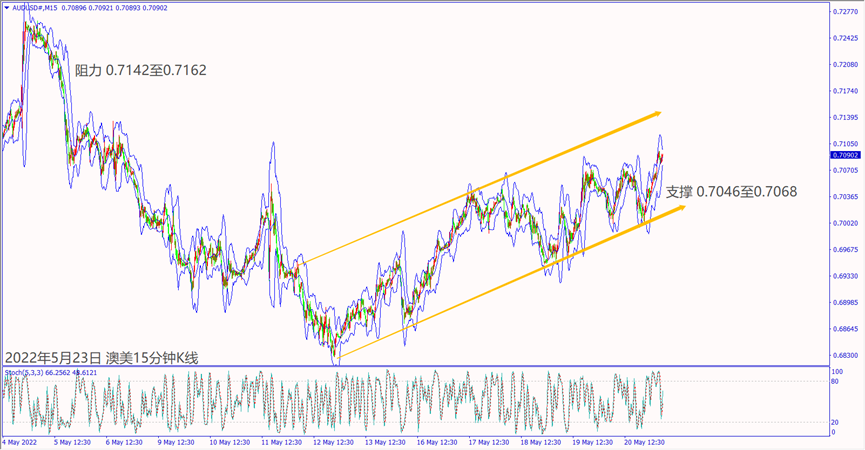
Task: Click the 0.72770 price on the axis
Action: click(844, 12)
